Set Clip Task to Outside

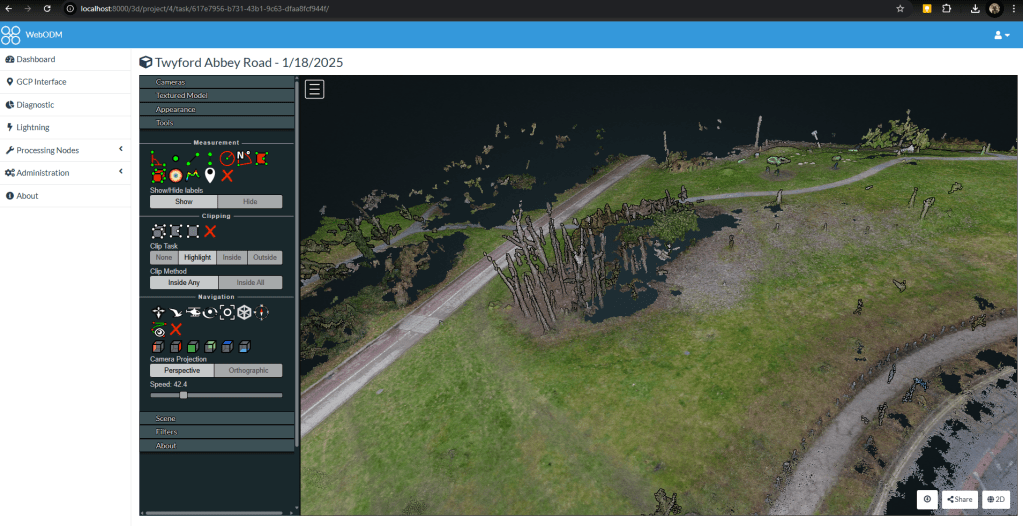pyautogui.click(x=265, y=257)
